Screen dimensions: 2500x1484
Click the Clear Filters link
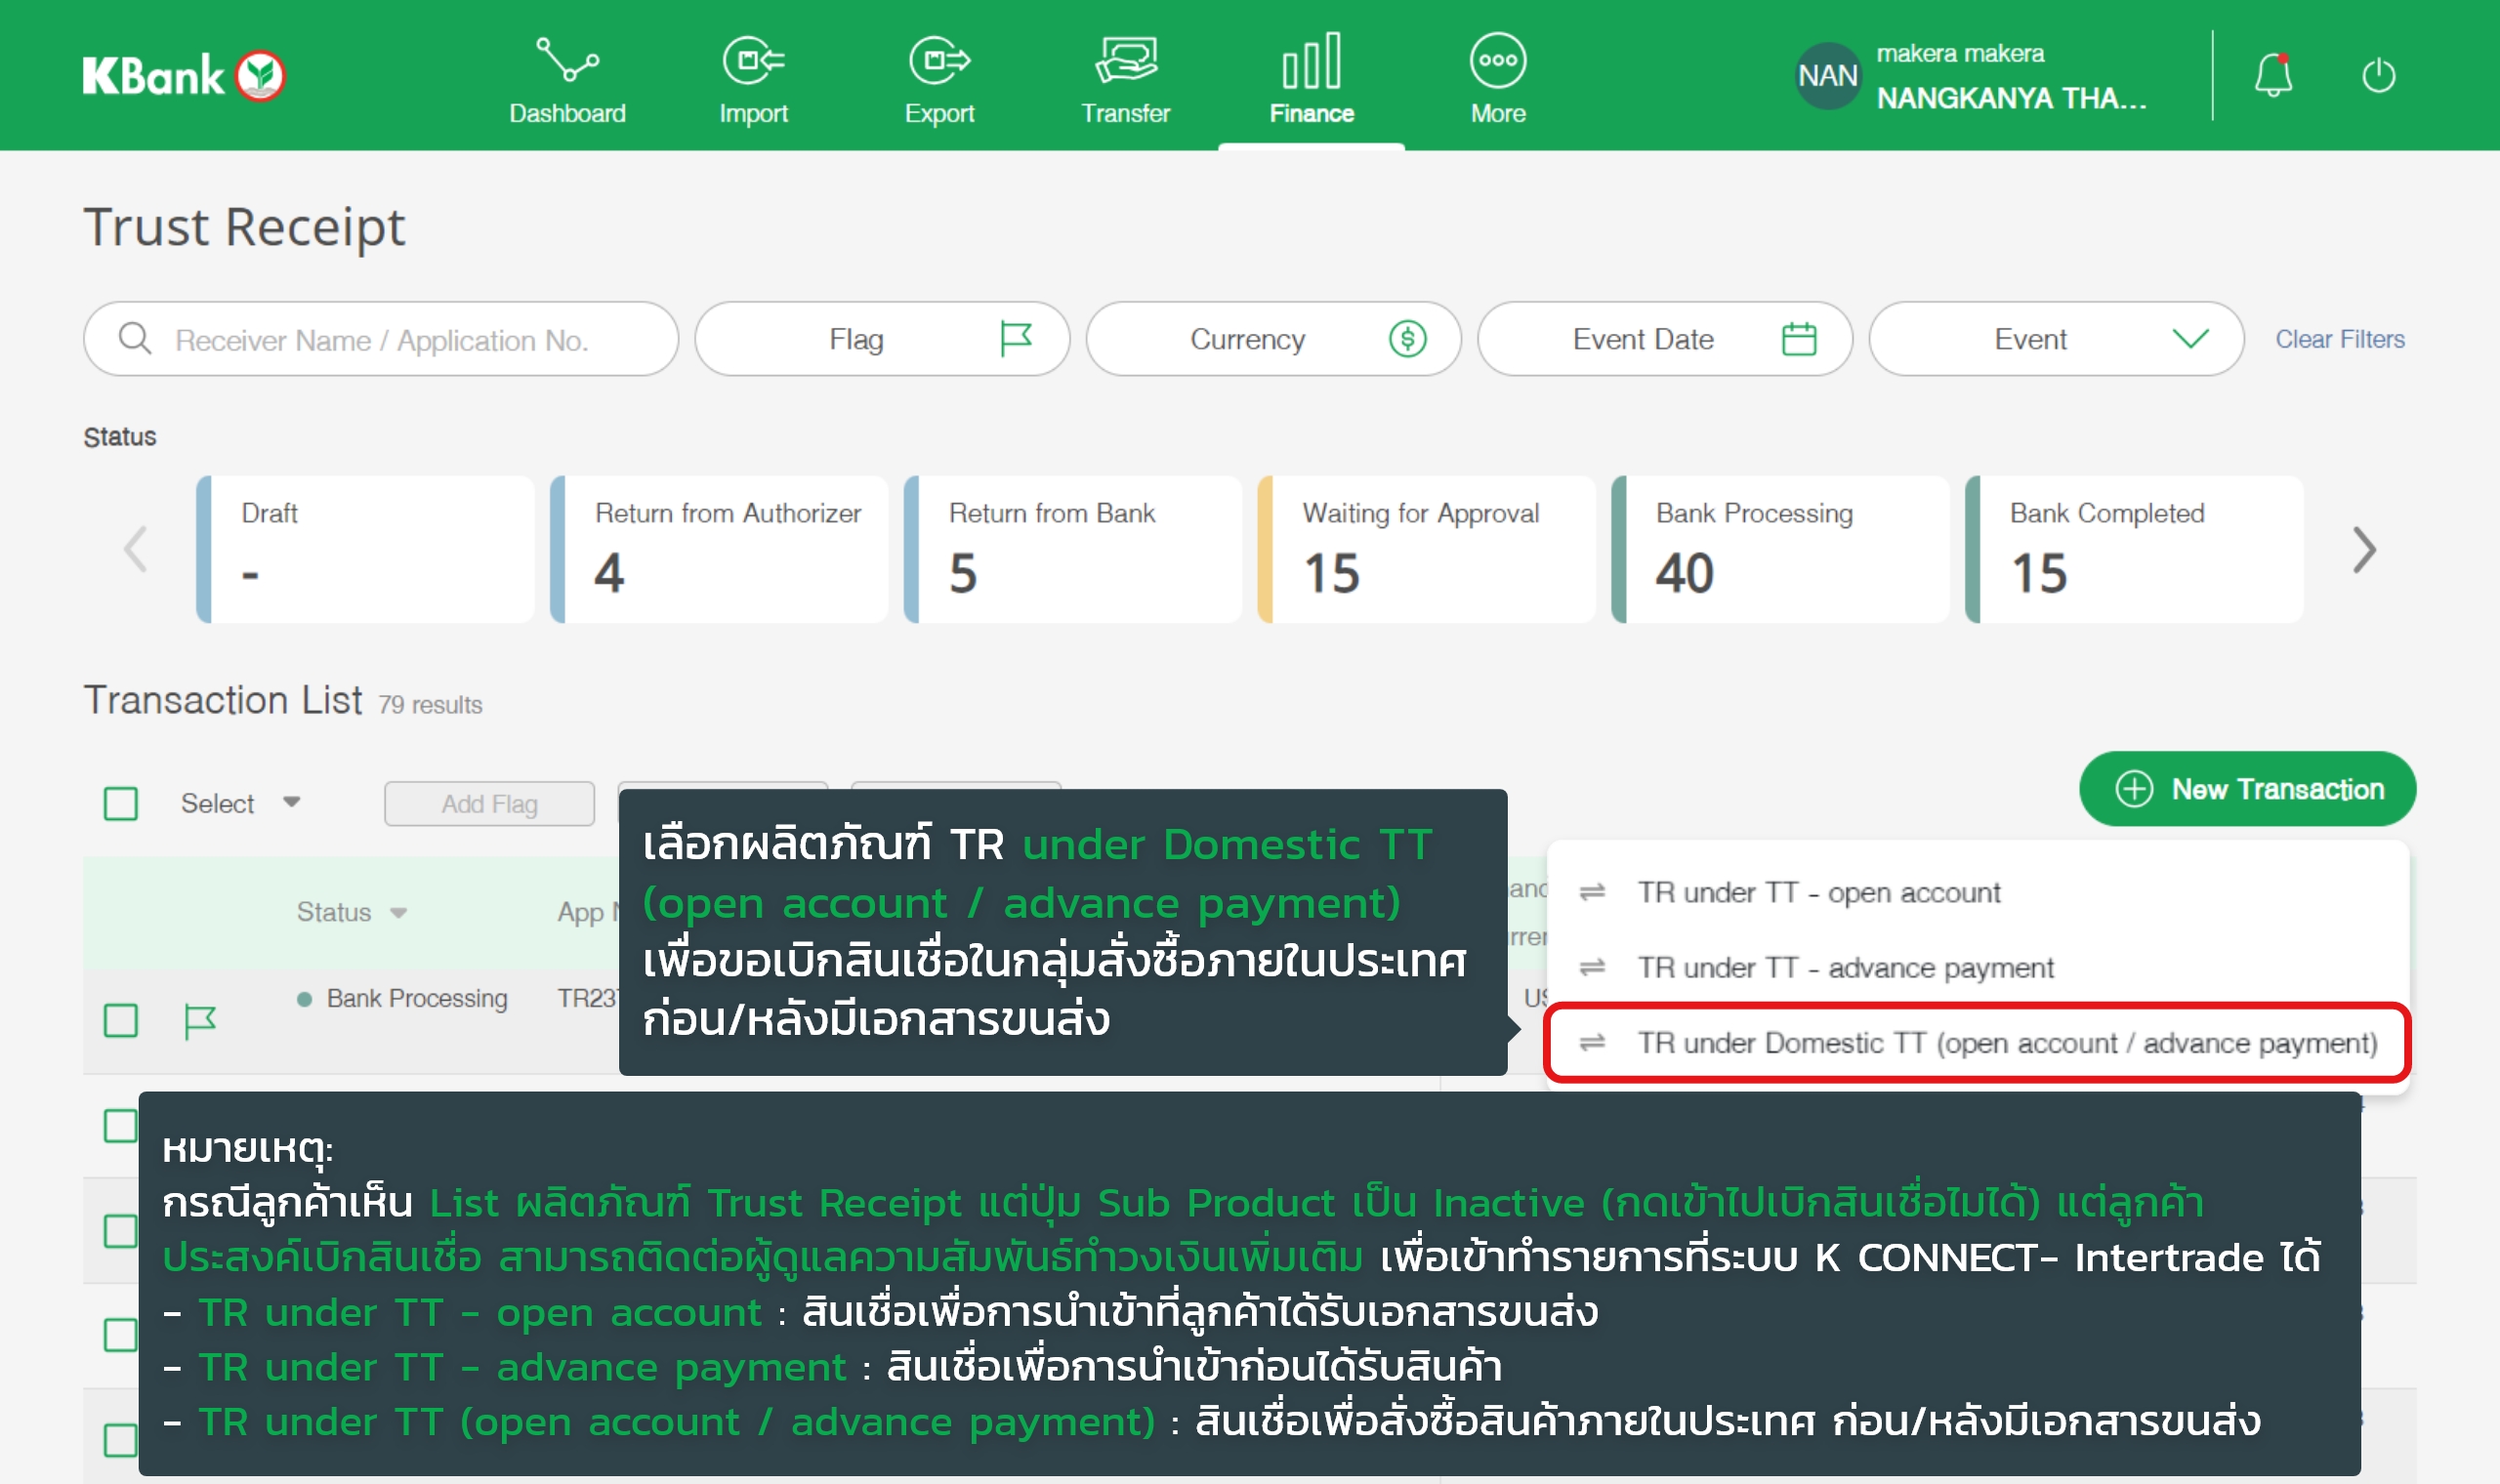click(2339, 340)
